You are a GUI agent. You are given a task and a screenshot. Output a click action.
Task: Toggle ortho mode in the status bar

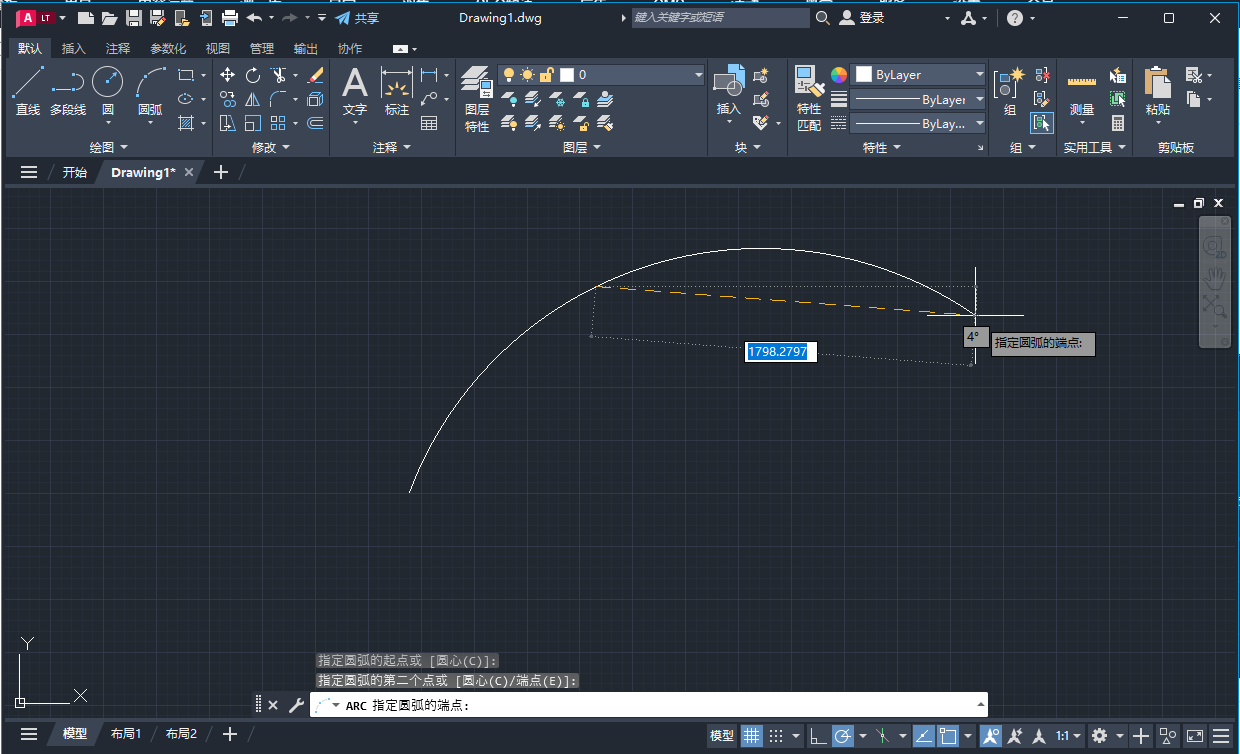pyautogui.click(x=818, y=737)
